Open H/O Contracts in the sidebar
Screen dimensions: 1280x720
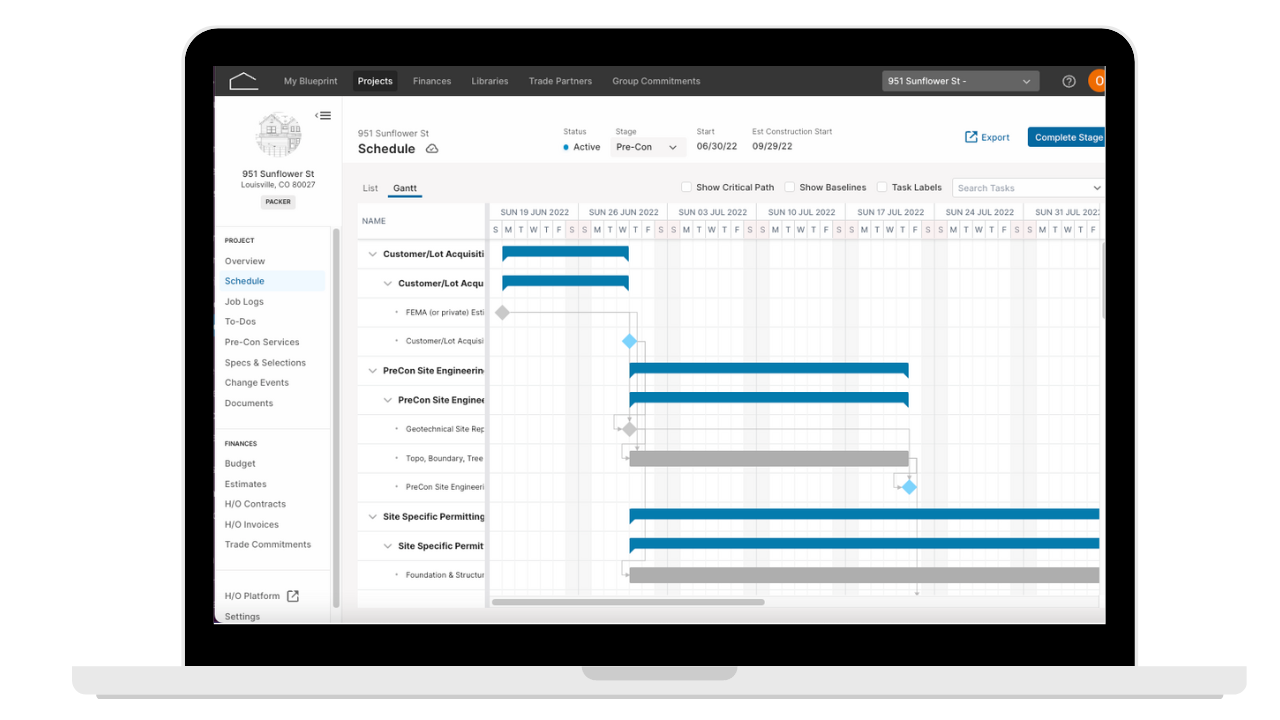coord(255,504)
